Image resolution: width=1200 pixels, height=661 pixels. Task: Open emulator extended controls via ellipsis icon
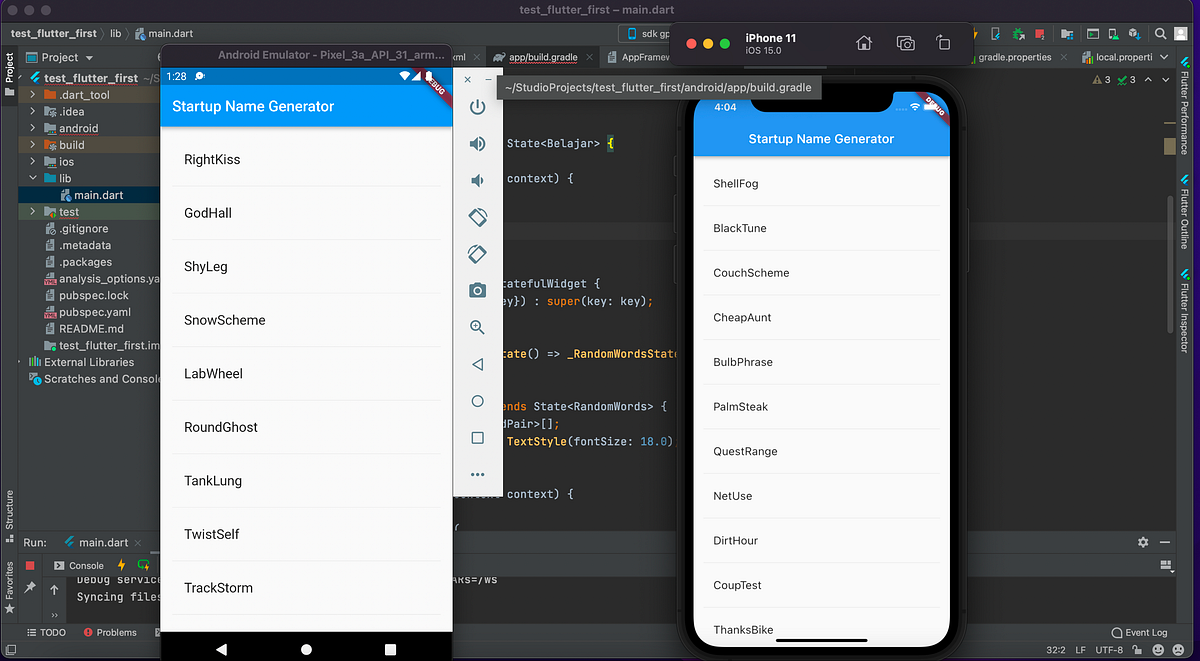pyautogui.click(x=477, y=474)
